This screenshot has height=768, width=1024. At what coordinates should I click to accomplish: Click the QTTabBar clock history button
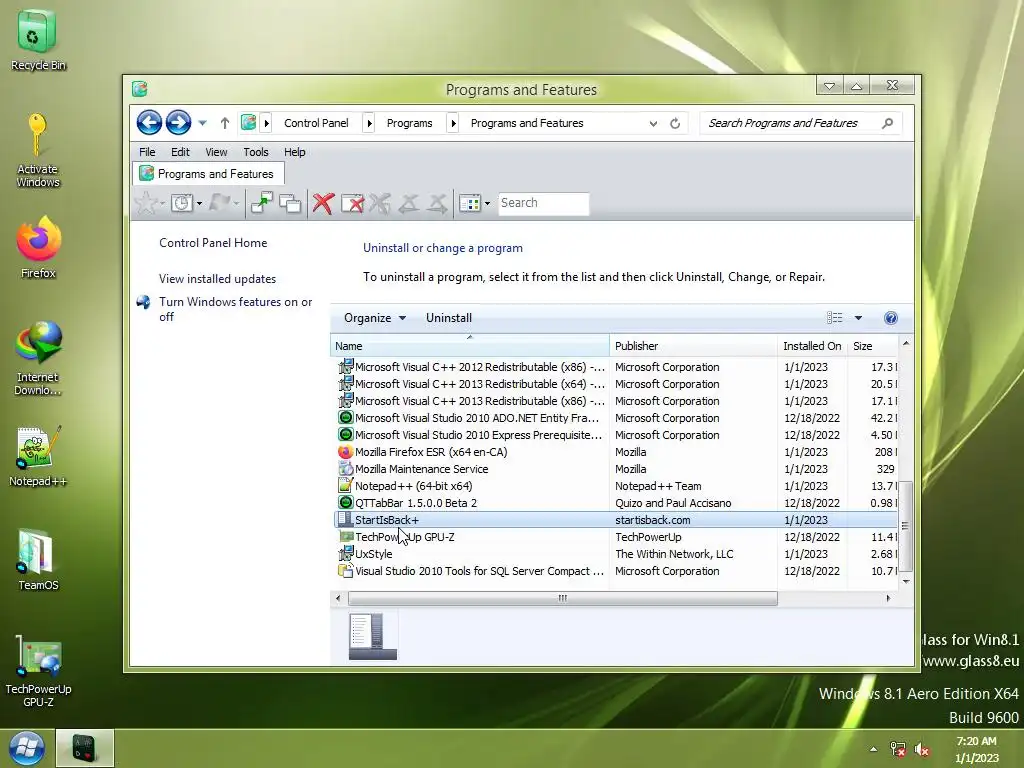(x=182, y=203)
